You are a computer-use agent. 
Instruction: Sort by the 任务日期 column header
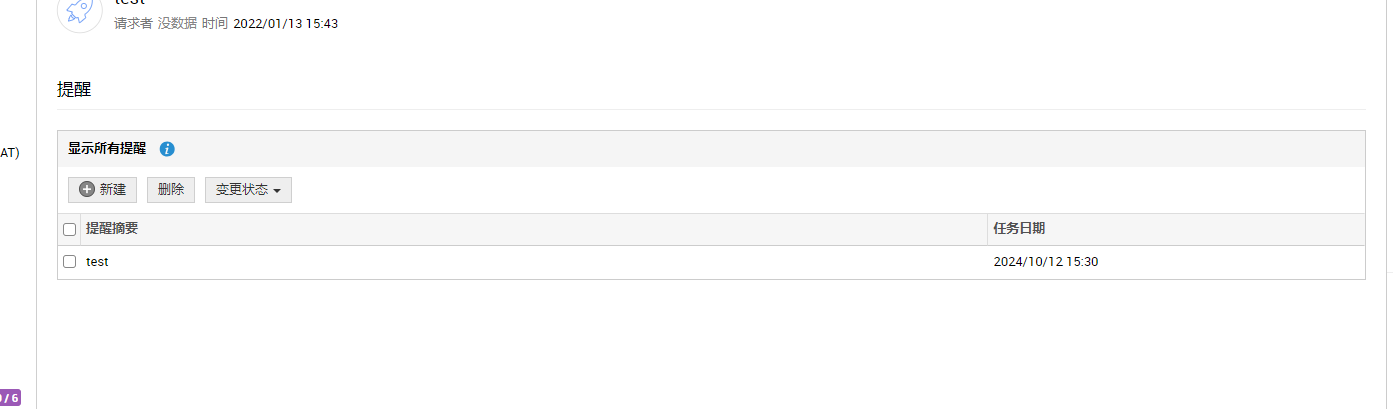tap(1019, 229)
